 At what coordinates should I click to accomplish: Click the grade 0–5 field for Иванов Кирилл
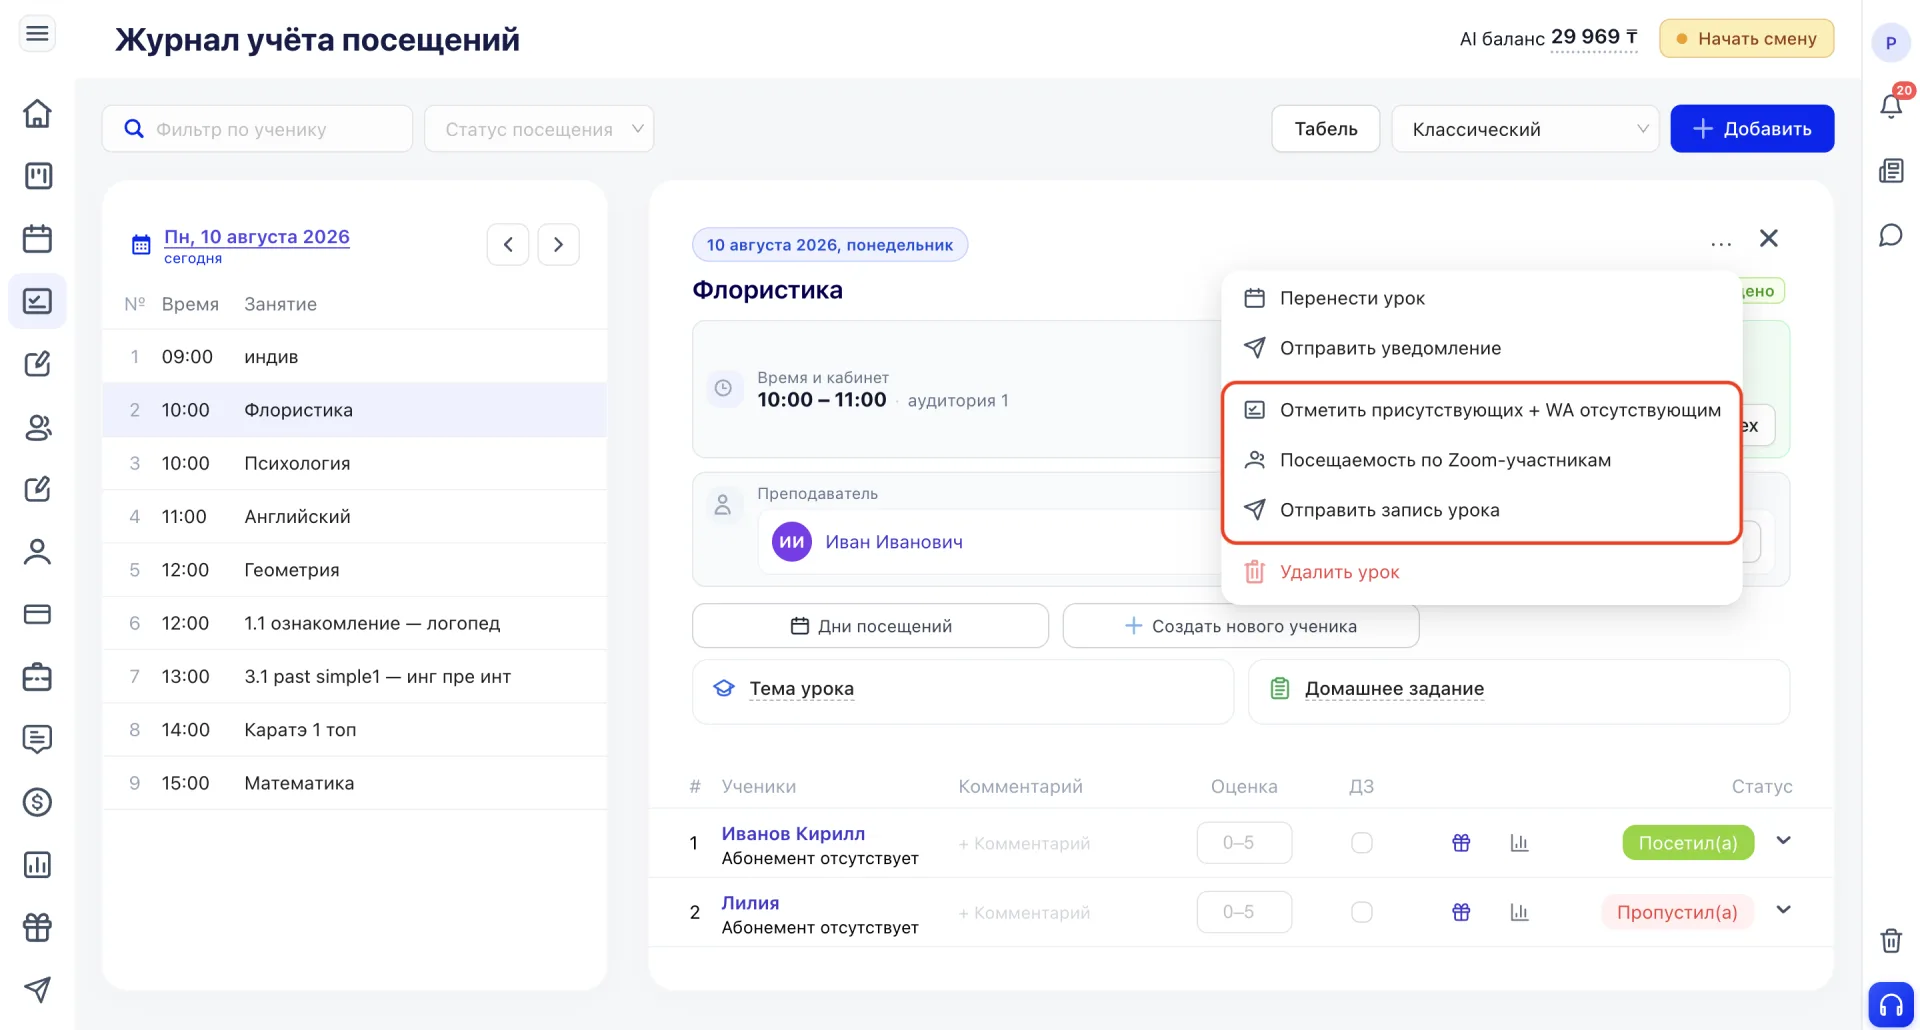coord(1244,843)
